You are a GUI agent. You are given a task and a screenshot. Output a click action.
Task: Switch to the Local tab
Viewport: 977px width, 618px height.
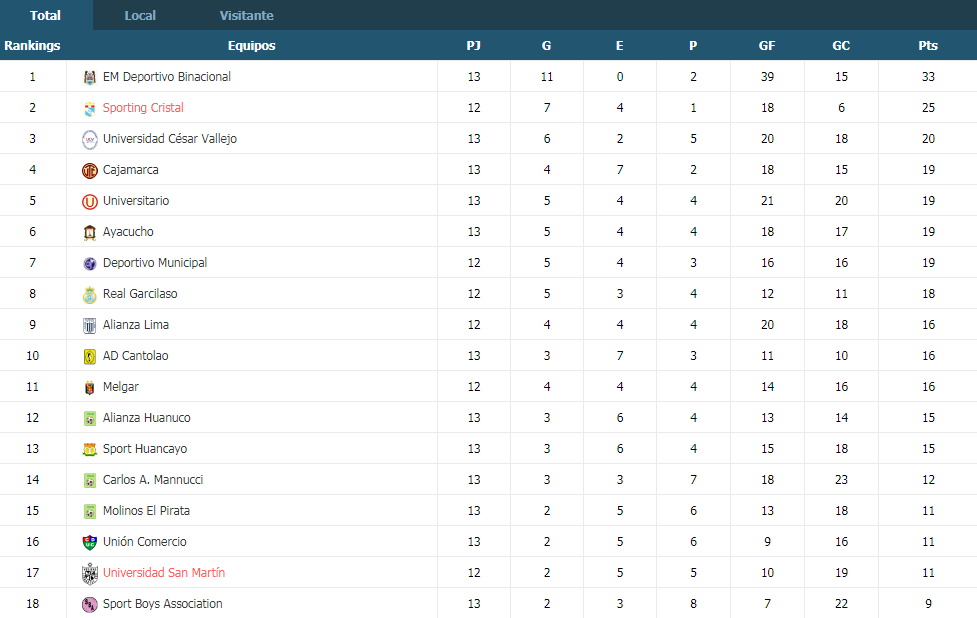pyautogui.click(x=140, y=16)
